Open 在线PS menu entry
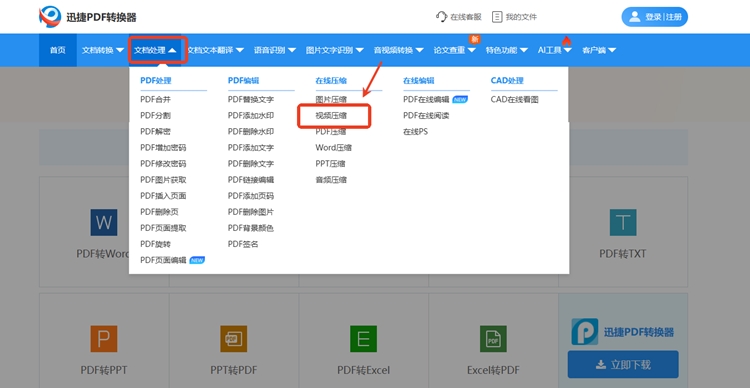Viewport: 750px width, 388px height. [x=415, y=132]
